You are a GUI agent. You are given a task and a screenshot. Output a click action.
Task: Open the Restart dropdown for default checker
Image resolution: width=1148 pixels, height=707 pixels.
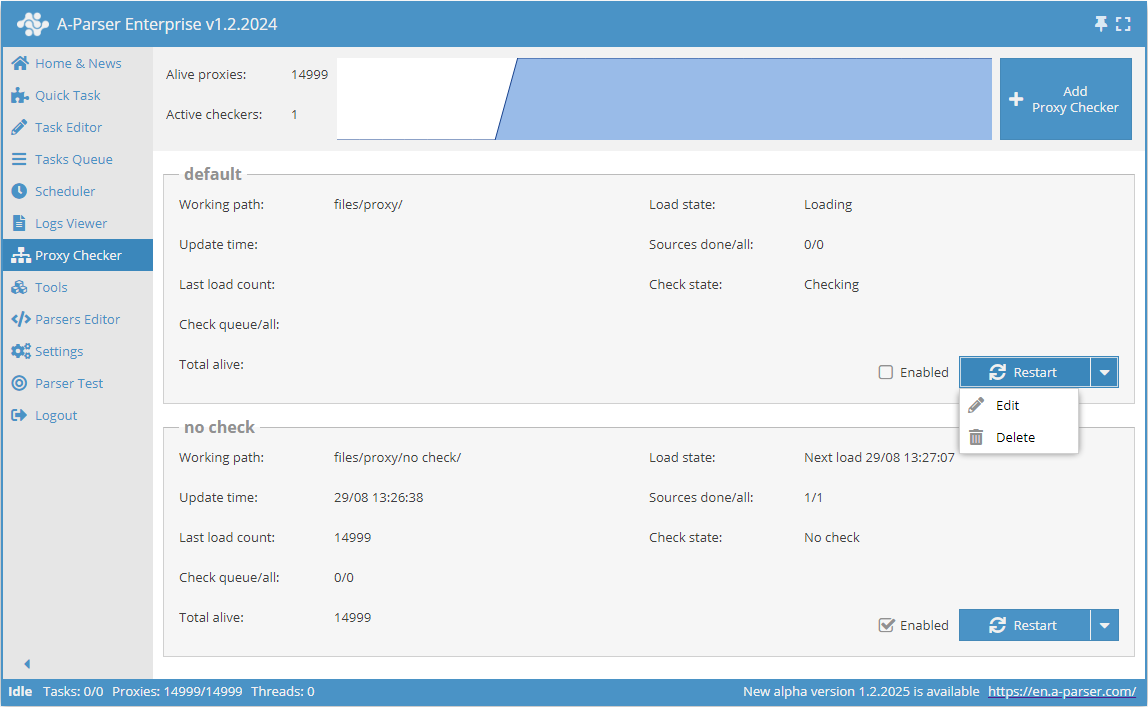pos(1104,372)
